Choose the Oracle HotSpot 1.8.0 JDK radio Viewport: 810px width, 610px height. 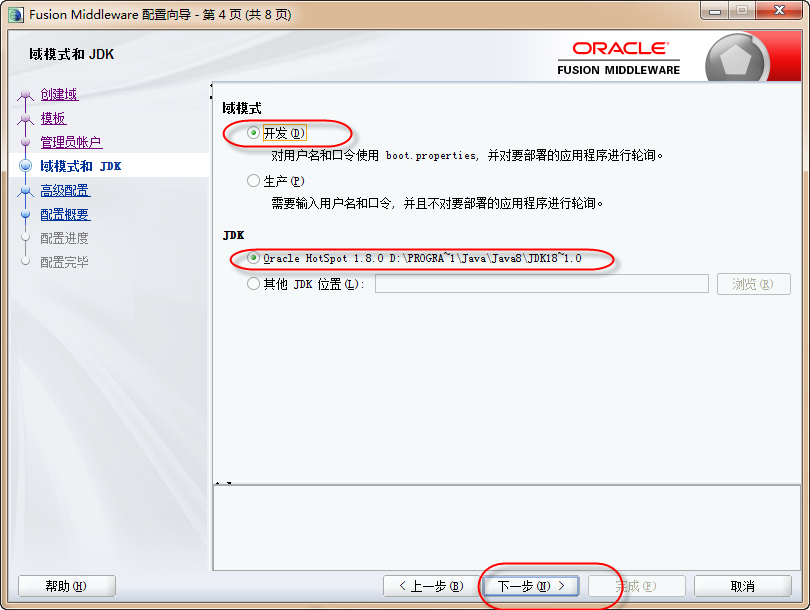point(253,258)
